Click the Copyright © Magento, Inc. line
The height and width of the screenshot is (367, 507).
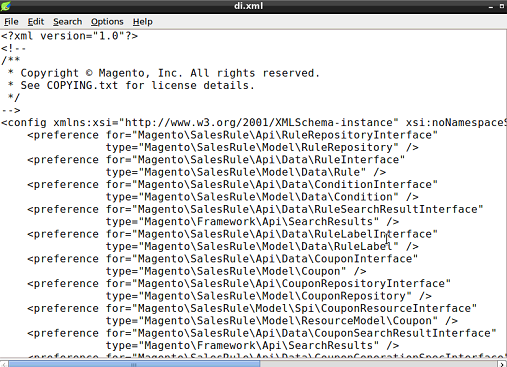click(x=163, y=73)
